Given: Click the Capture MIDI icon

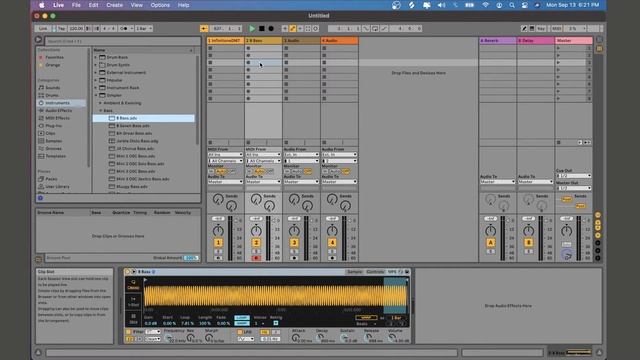Looking at the screenshot, I should click(x=308, y=29).
